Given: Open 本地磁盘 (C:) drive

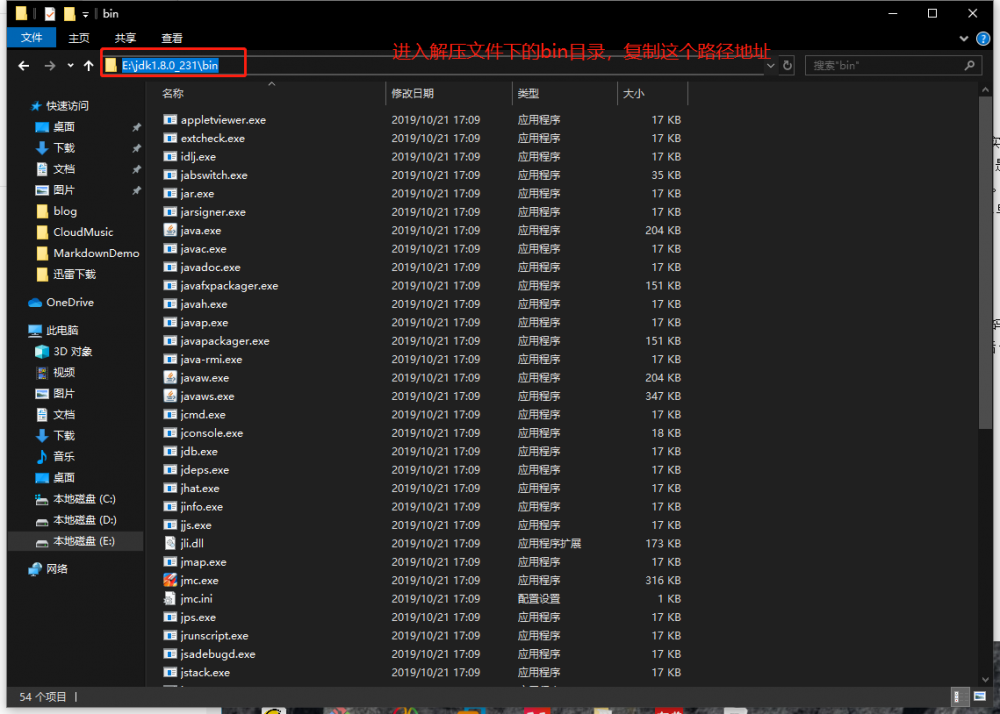Looking at the screenshot, I should [84, 499].
